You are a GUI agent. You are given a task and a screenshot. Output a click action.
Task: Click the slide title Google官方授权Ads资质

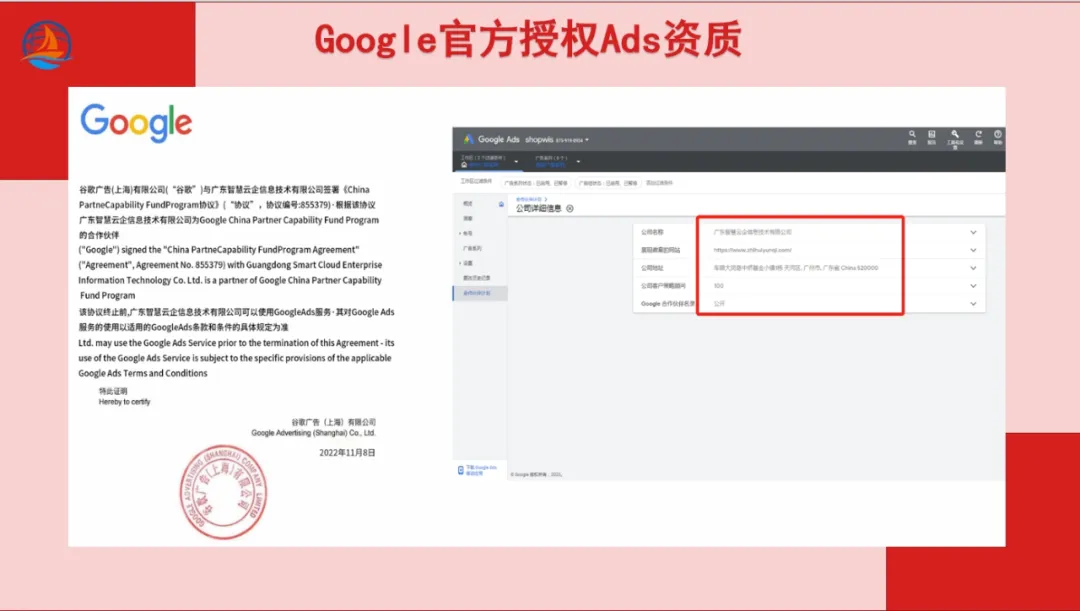528,39
